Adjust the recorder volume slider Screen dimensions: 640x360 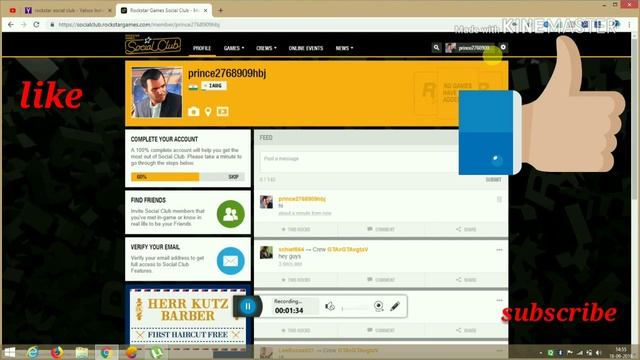click(x=355, y=308)
